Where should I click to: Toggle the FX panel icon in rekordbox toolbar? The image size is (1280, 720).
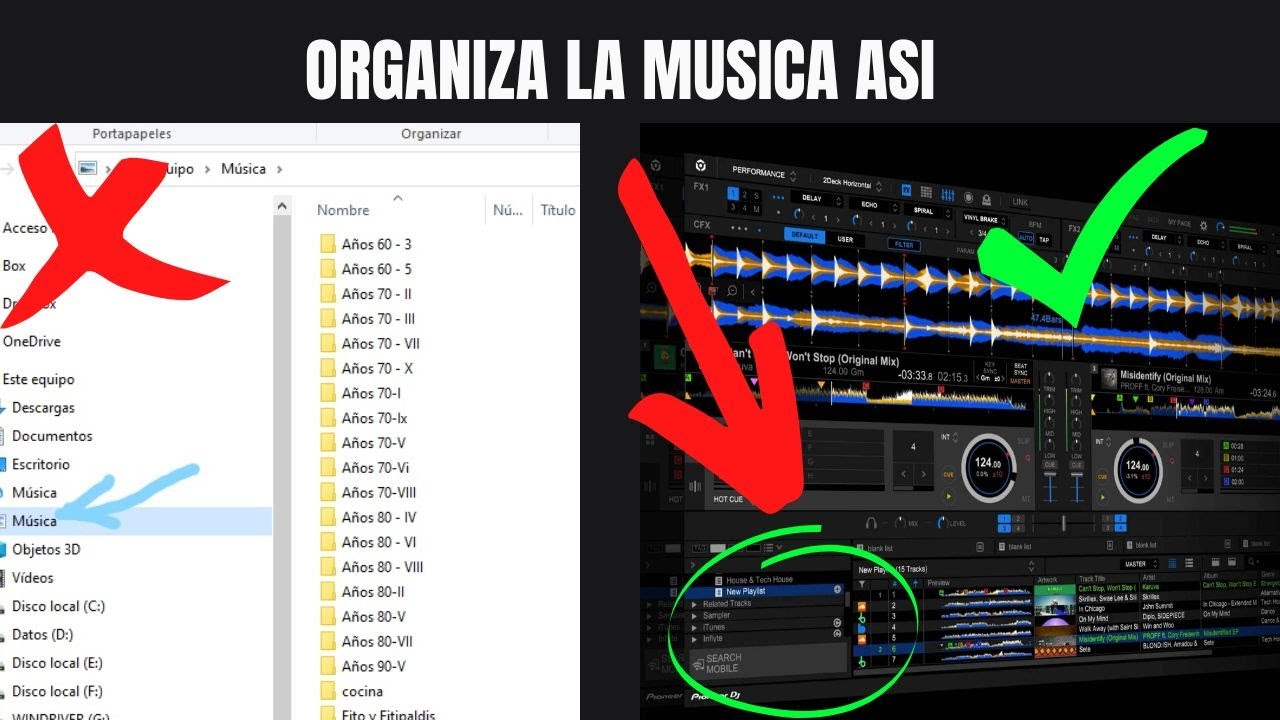pyautogui.click(x=906, y=189)
